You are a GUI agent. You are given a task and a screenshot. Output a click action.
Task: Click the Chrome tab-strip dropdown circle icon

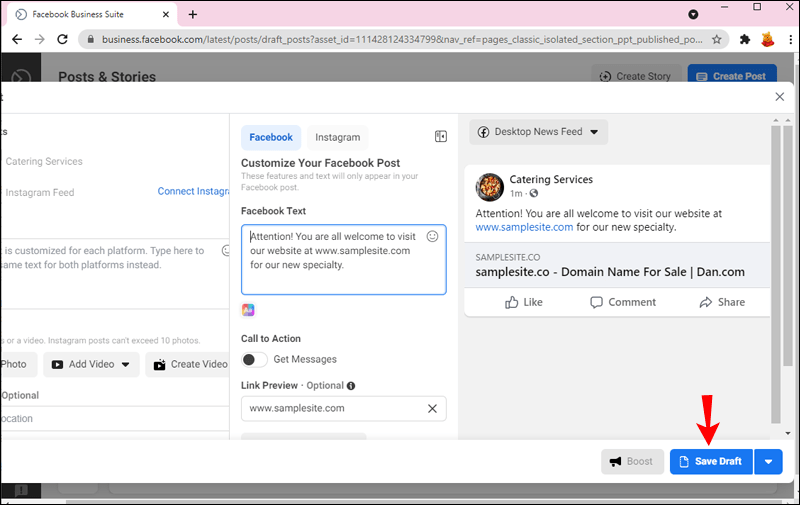693,14
